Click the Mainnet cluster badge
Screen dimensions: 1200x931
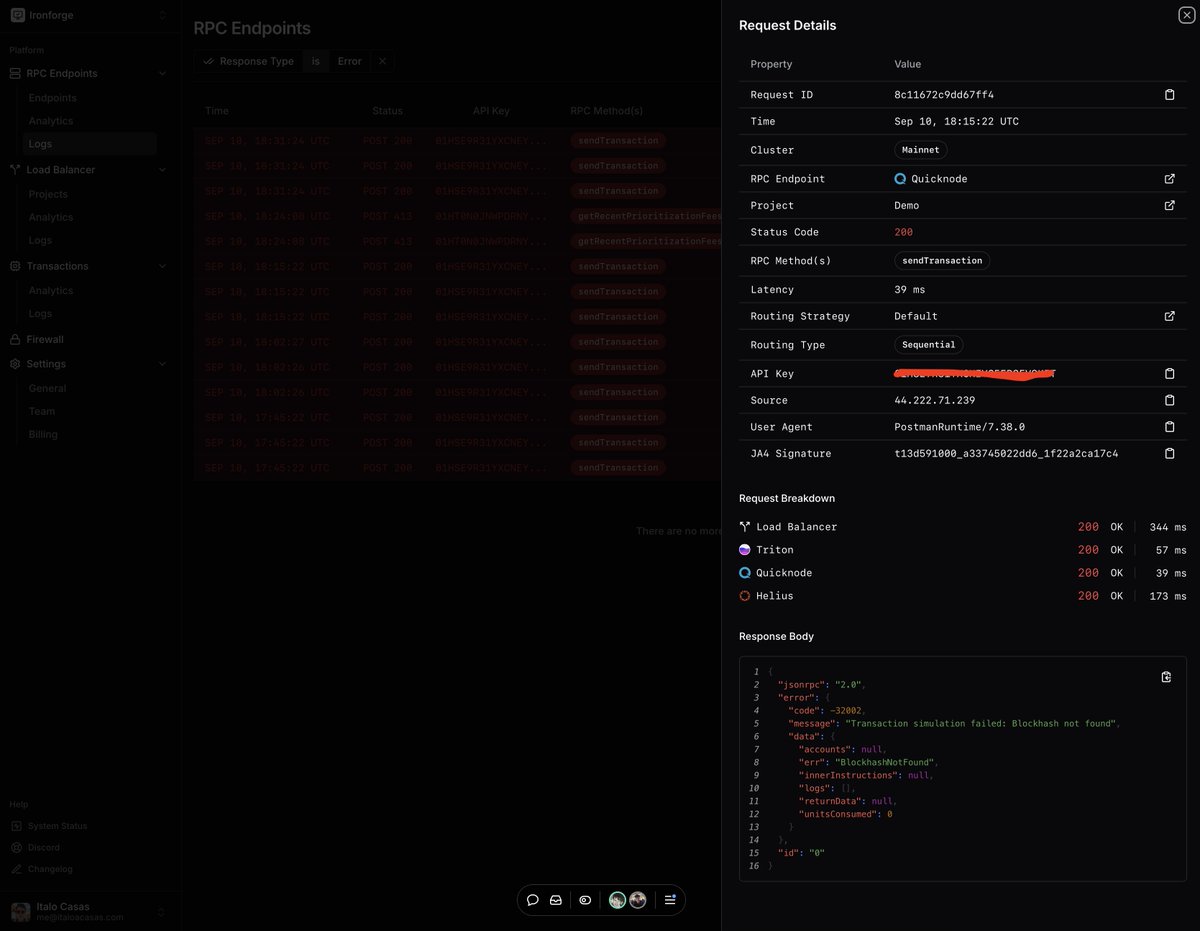click(x=920, y=150)
